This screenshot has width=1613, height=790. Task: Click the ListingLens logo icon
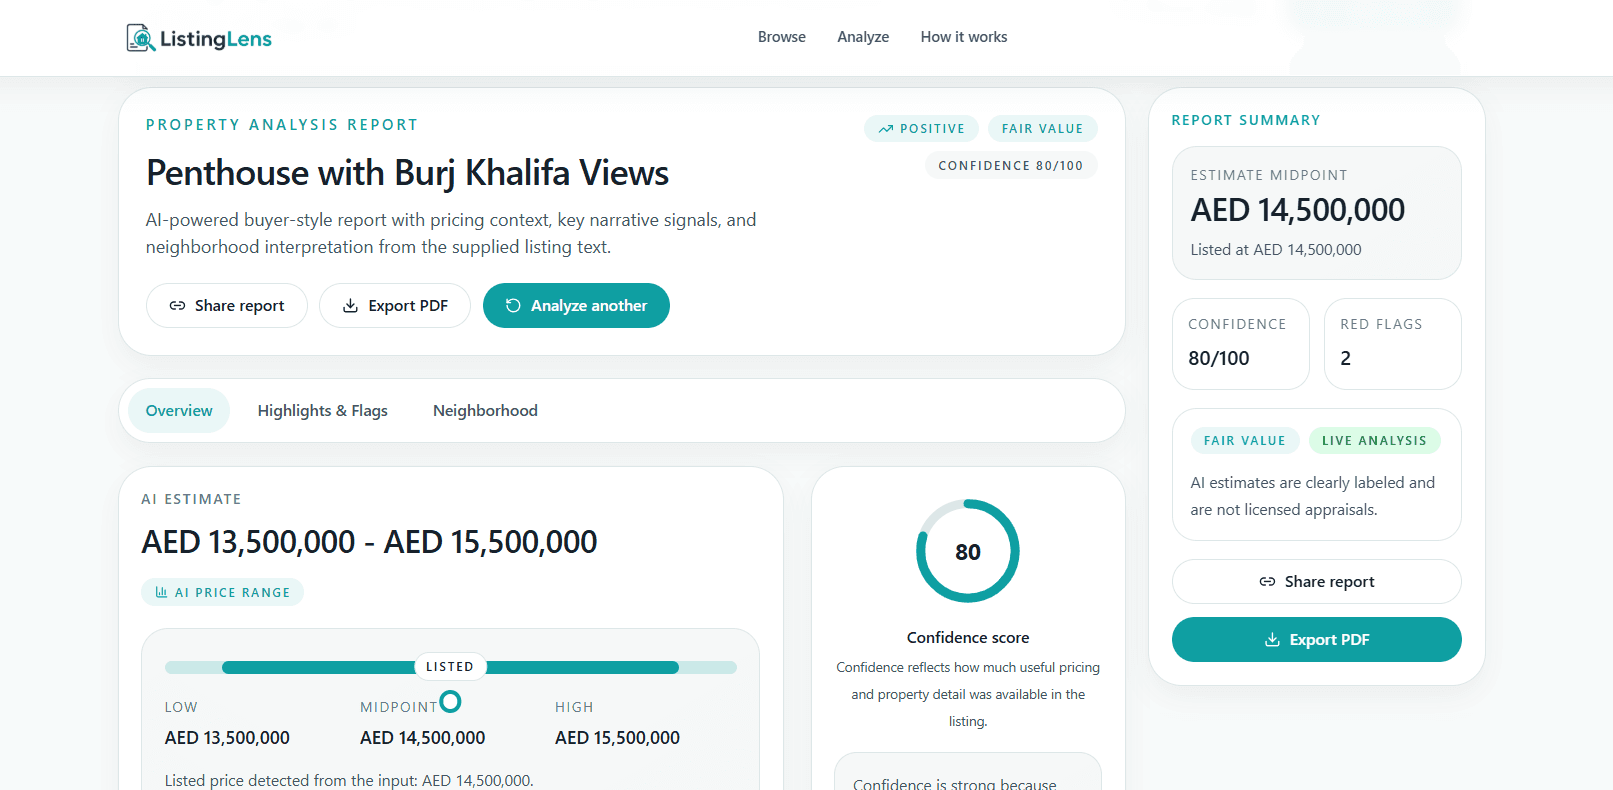click(140, 38)
